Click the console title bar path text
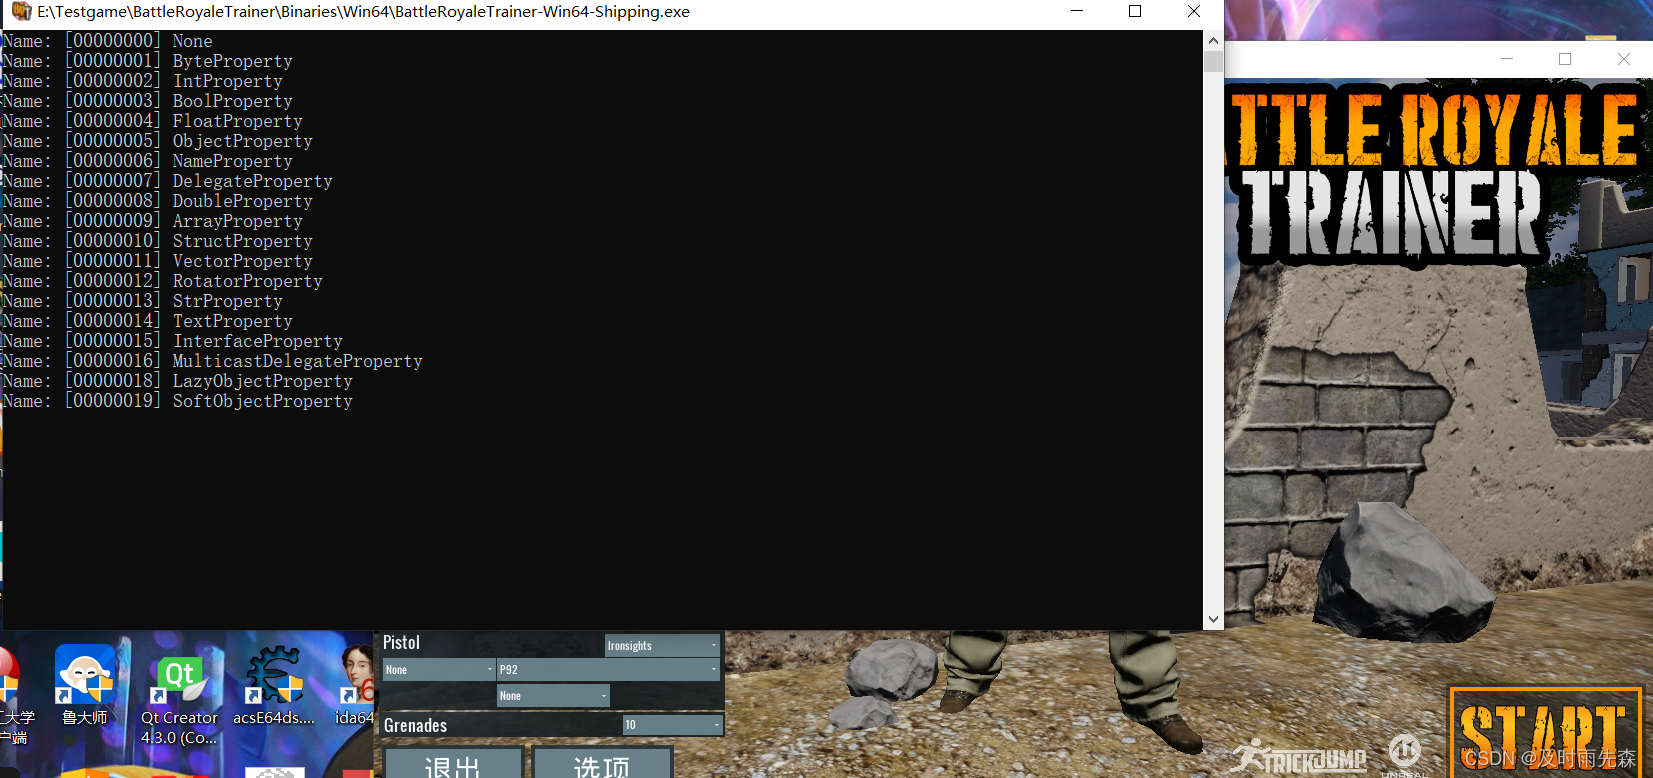The width and height of the screenshot is (1653, 778). [x=363, y=12]
